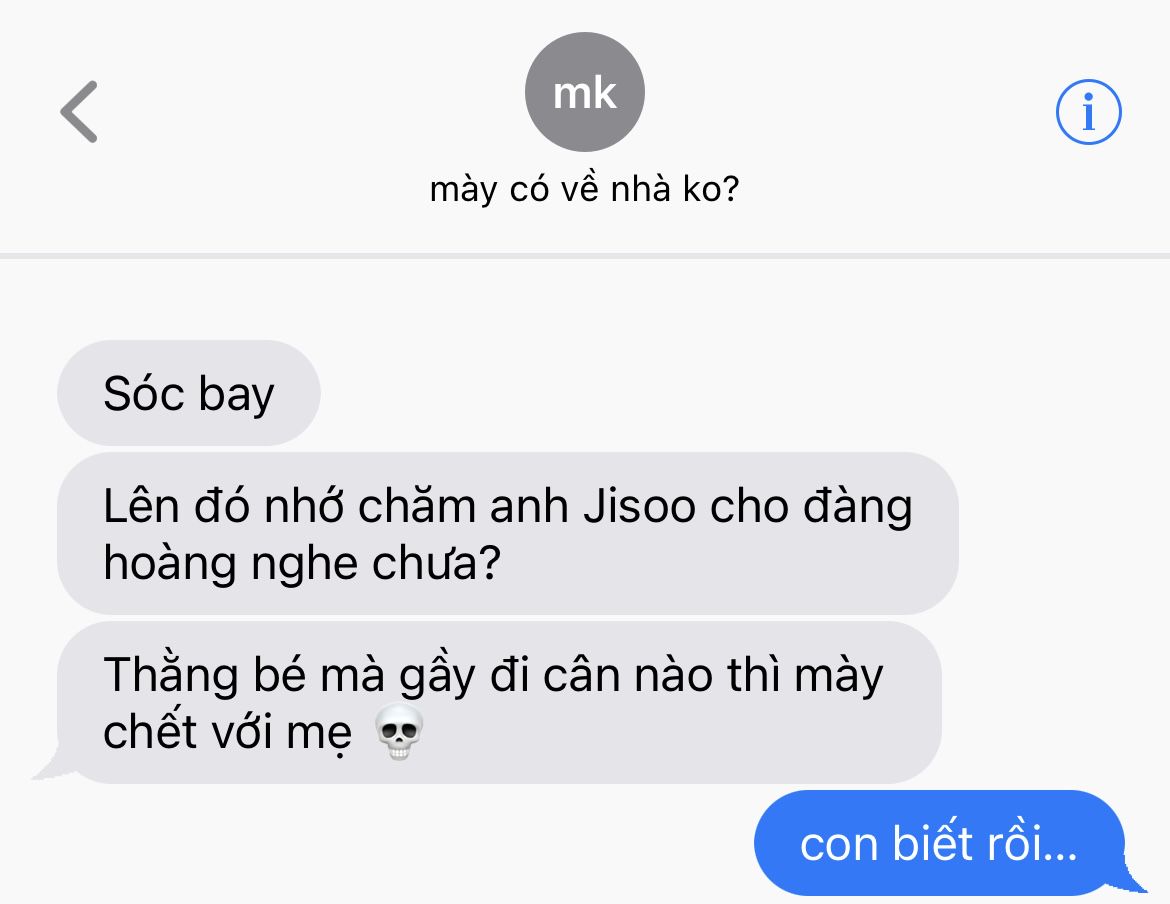Tap the word ko? in contact name
The width and height of the screenshot is (1170, 904).
(711, 189)
